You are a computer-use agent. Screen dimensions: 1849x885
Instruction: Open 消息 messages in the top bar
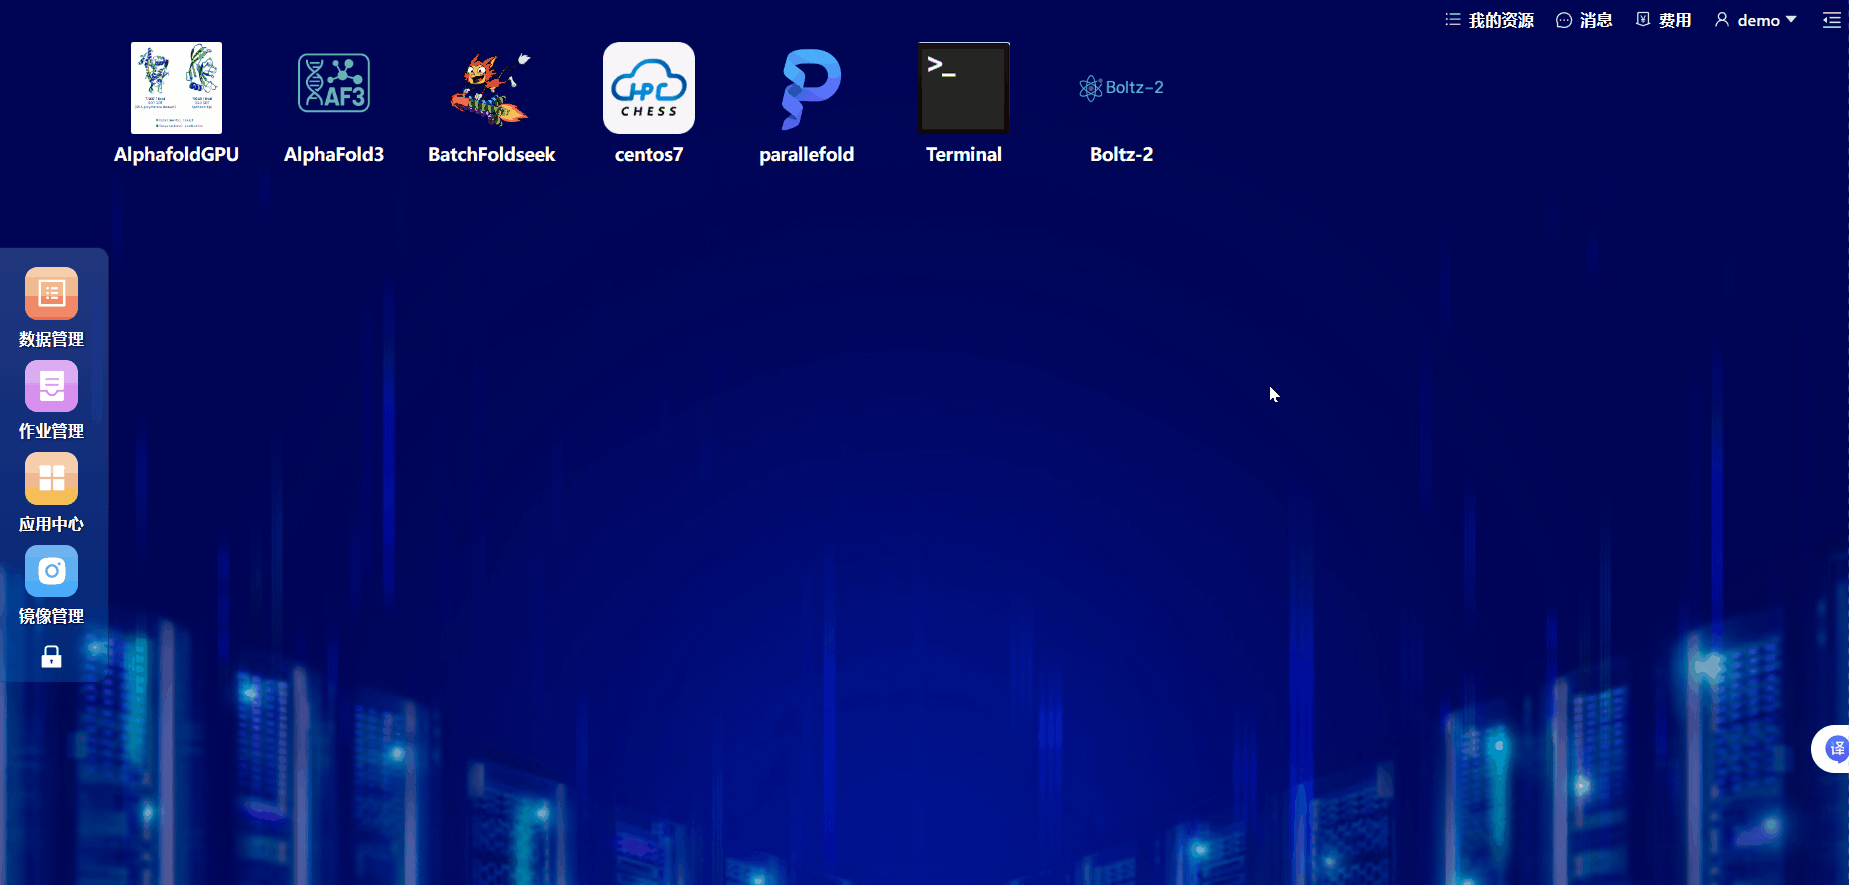[1584, 20]
